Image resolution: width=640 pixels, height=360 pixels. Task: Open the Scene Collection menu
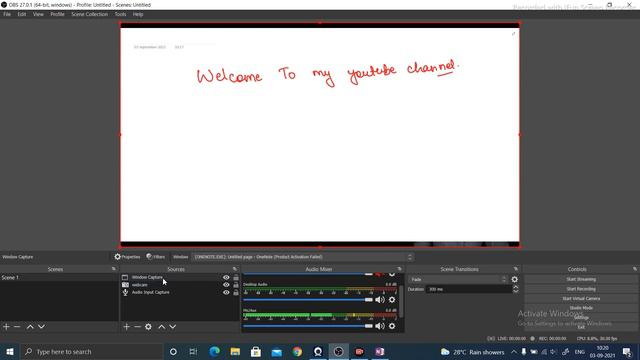[89, 14]
